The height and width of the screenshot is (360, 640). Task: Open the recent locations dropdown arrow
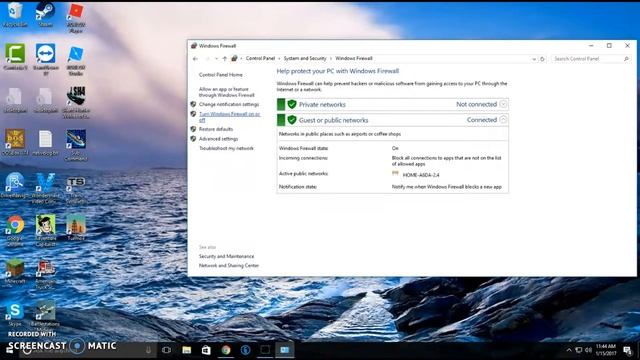216,59
